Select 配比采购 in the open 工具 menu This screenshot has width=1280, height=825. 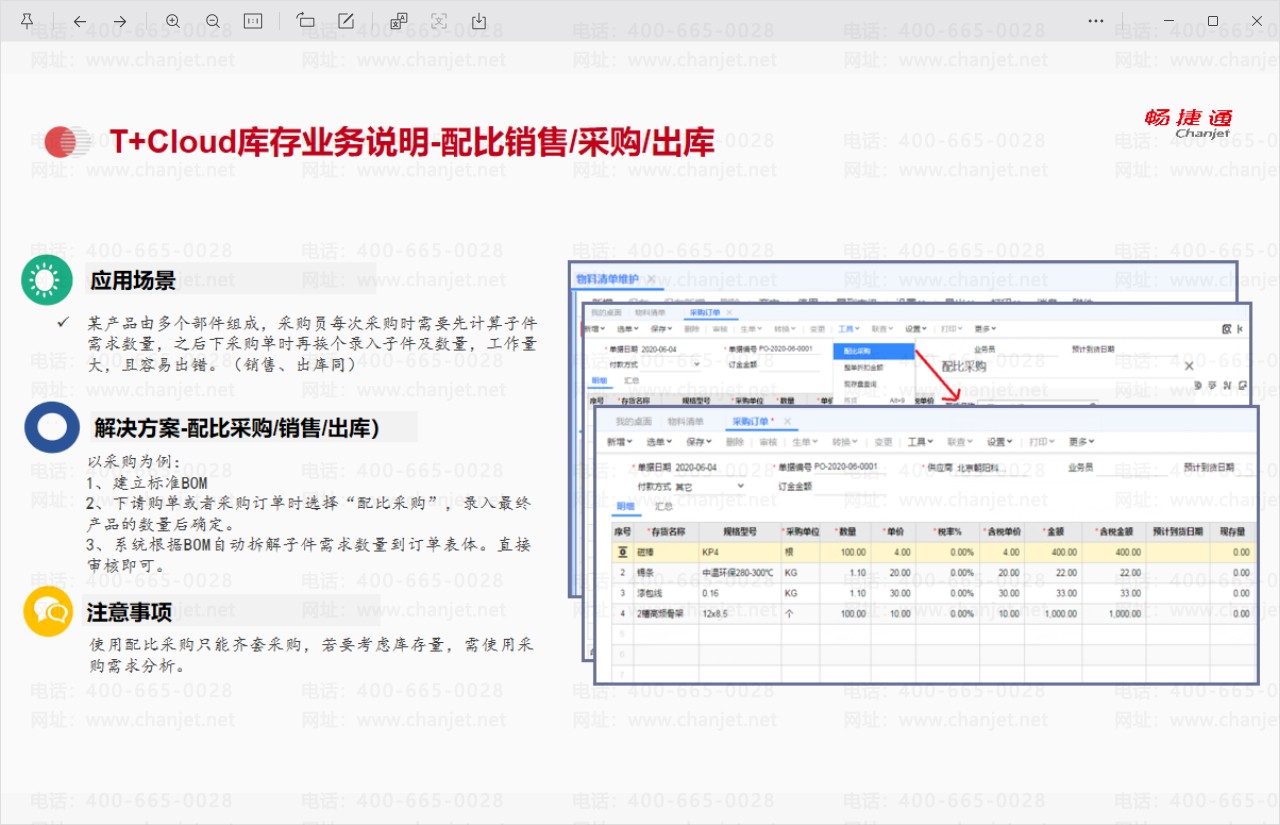[873, 352]
